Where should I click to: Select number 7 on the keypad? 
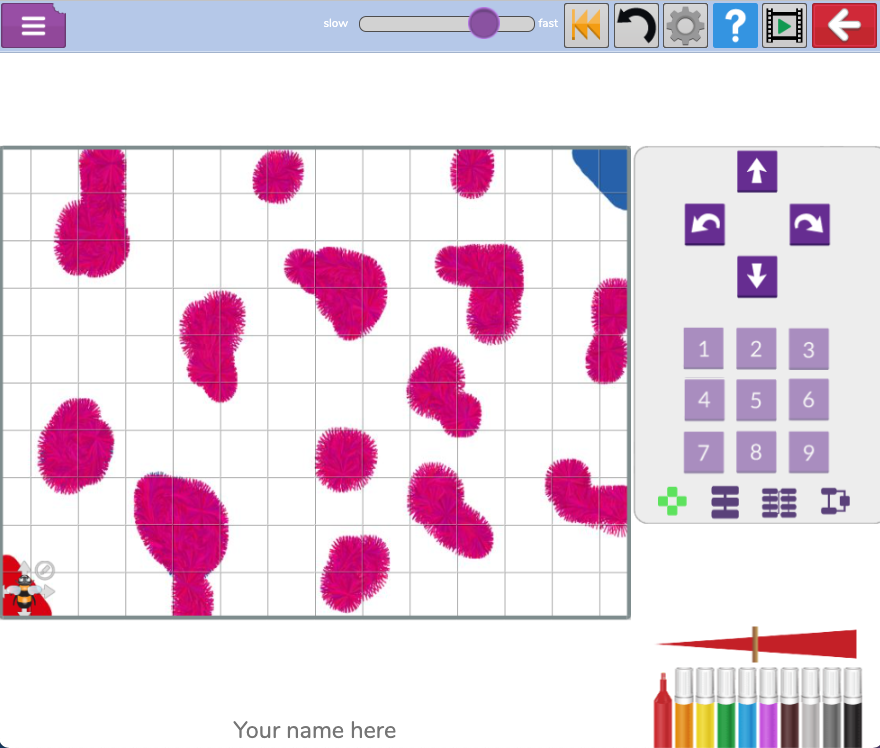704,452
